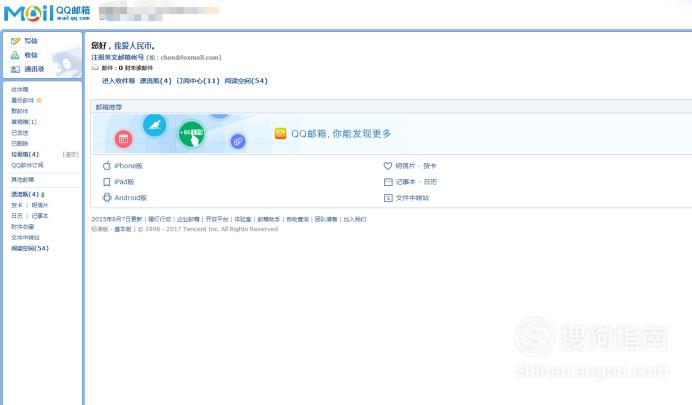The image size is (692, 405).
Task: Open 日历 link in recommendations
Action: click(430, 182)
